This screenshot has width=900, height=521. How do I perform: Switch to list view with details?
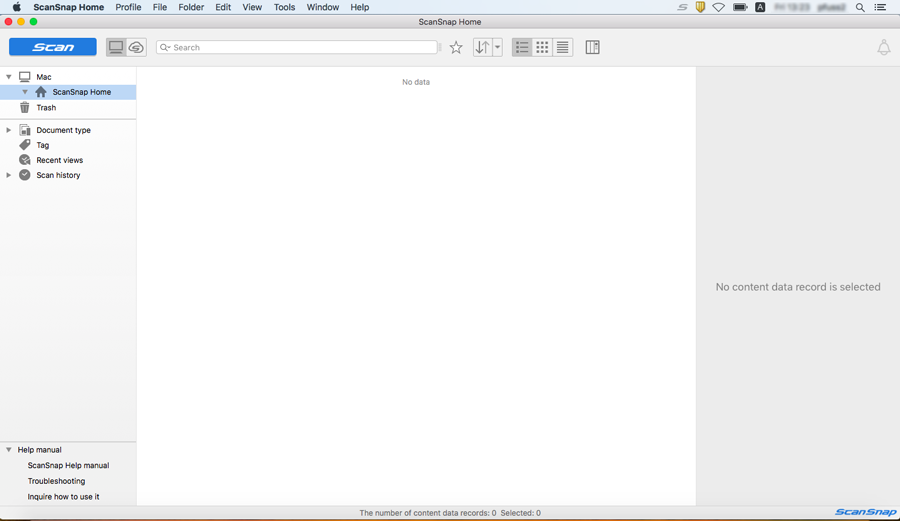(522, 47)
